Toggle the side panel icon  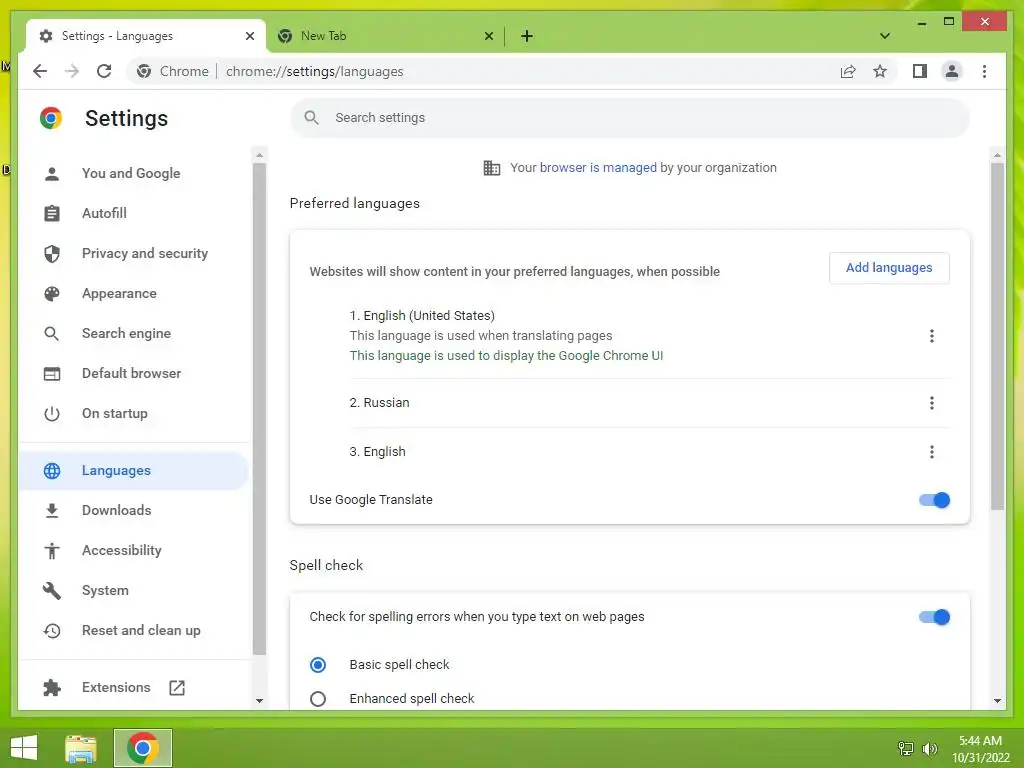pos(920,71)
